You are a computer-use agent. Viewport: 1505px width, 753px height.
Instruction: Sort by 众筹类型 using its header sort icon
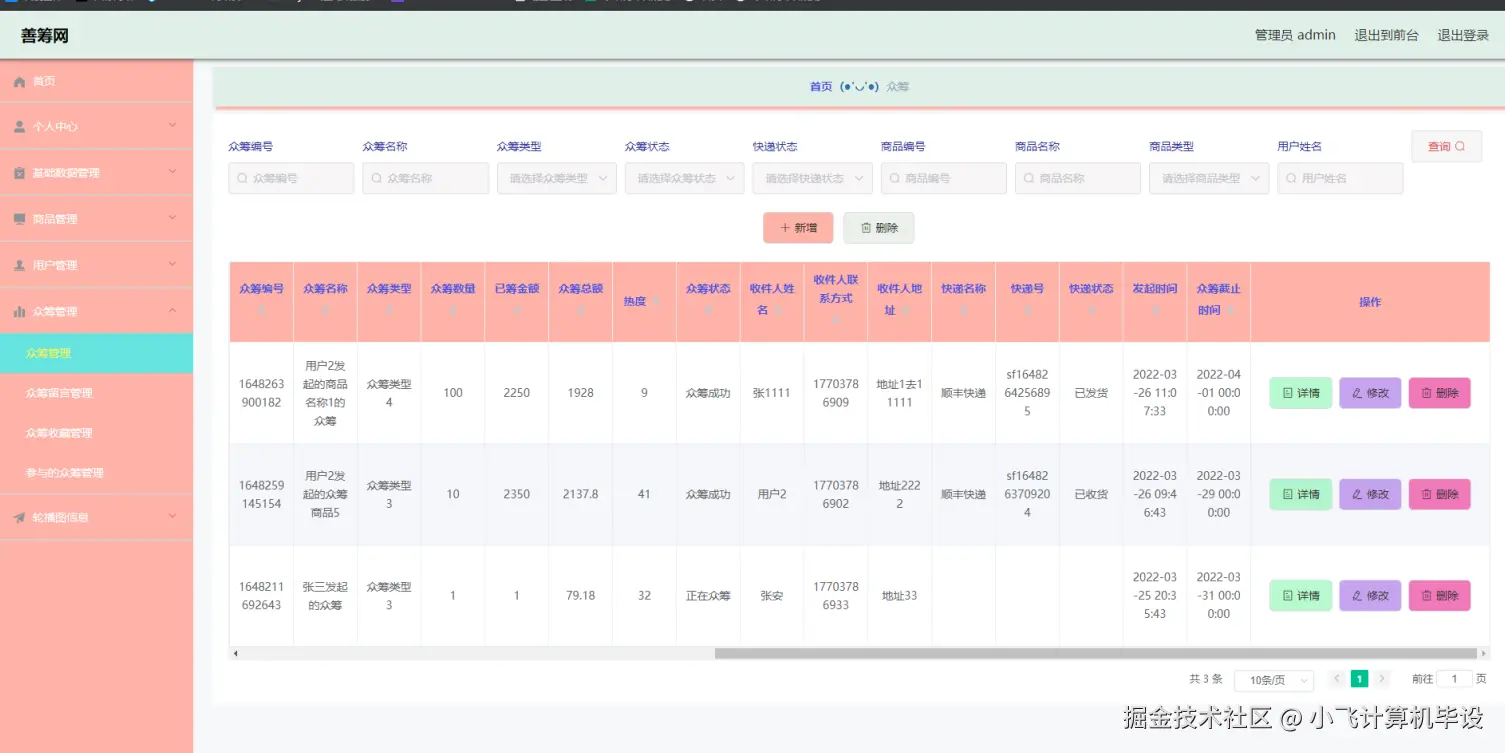pyautogui.click(x=389, y=311)
